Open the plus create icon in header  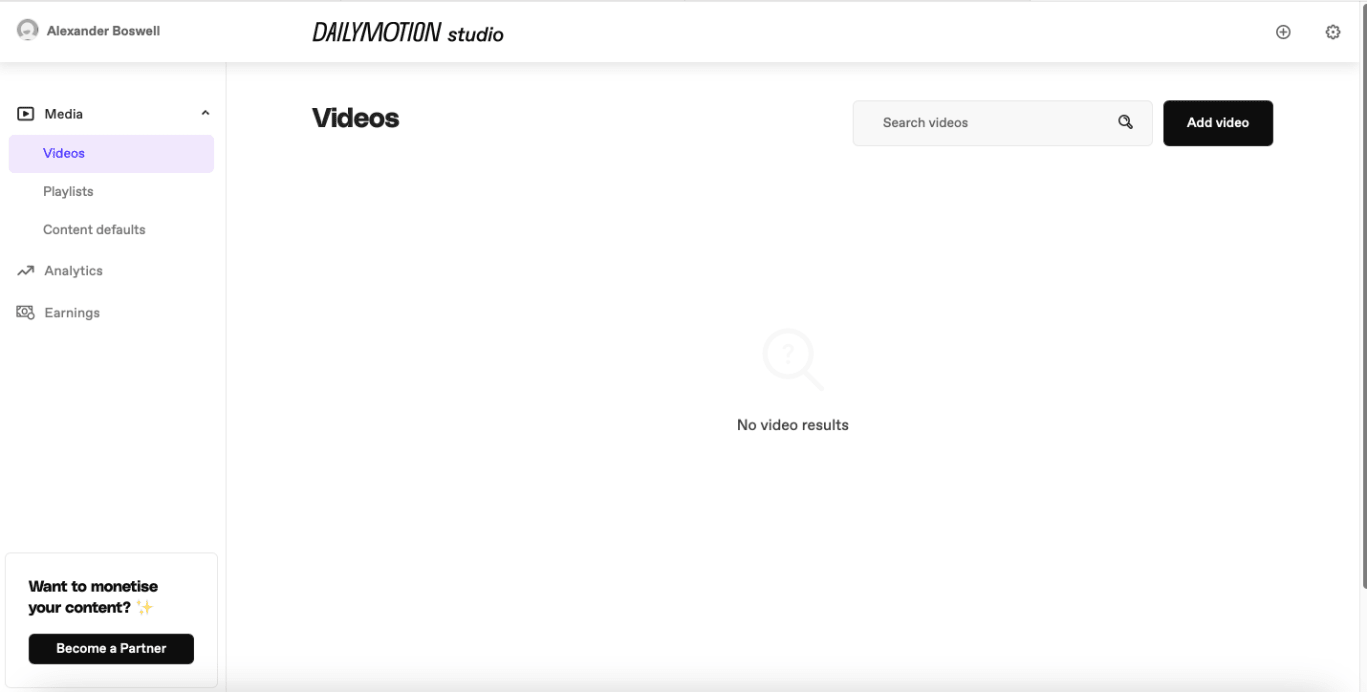(1283, 32)
